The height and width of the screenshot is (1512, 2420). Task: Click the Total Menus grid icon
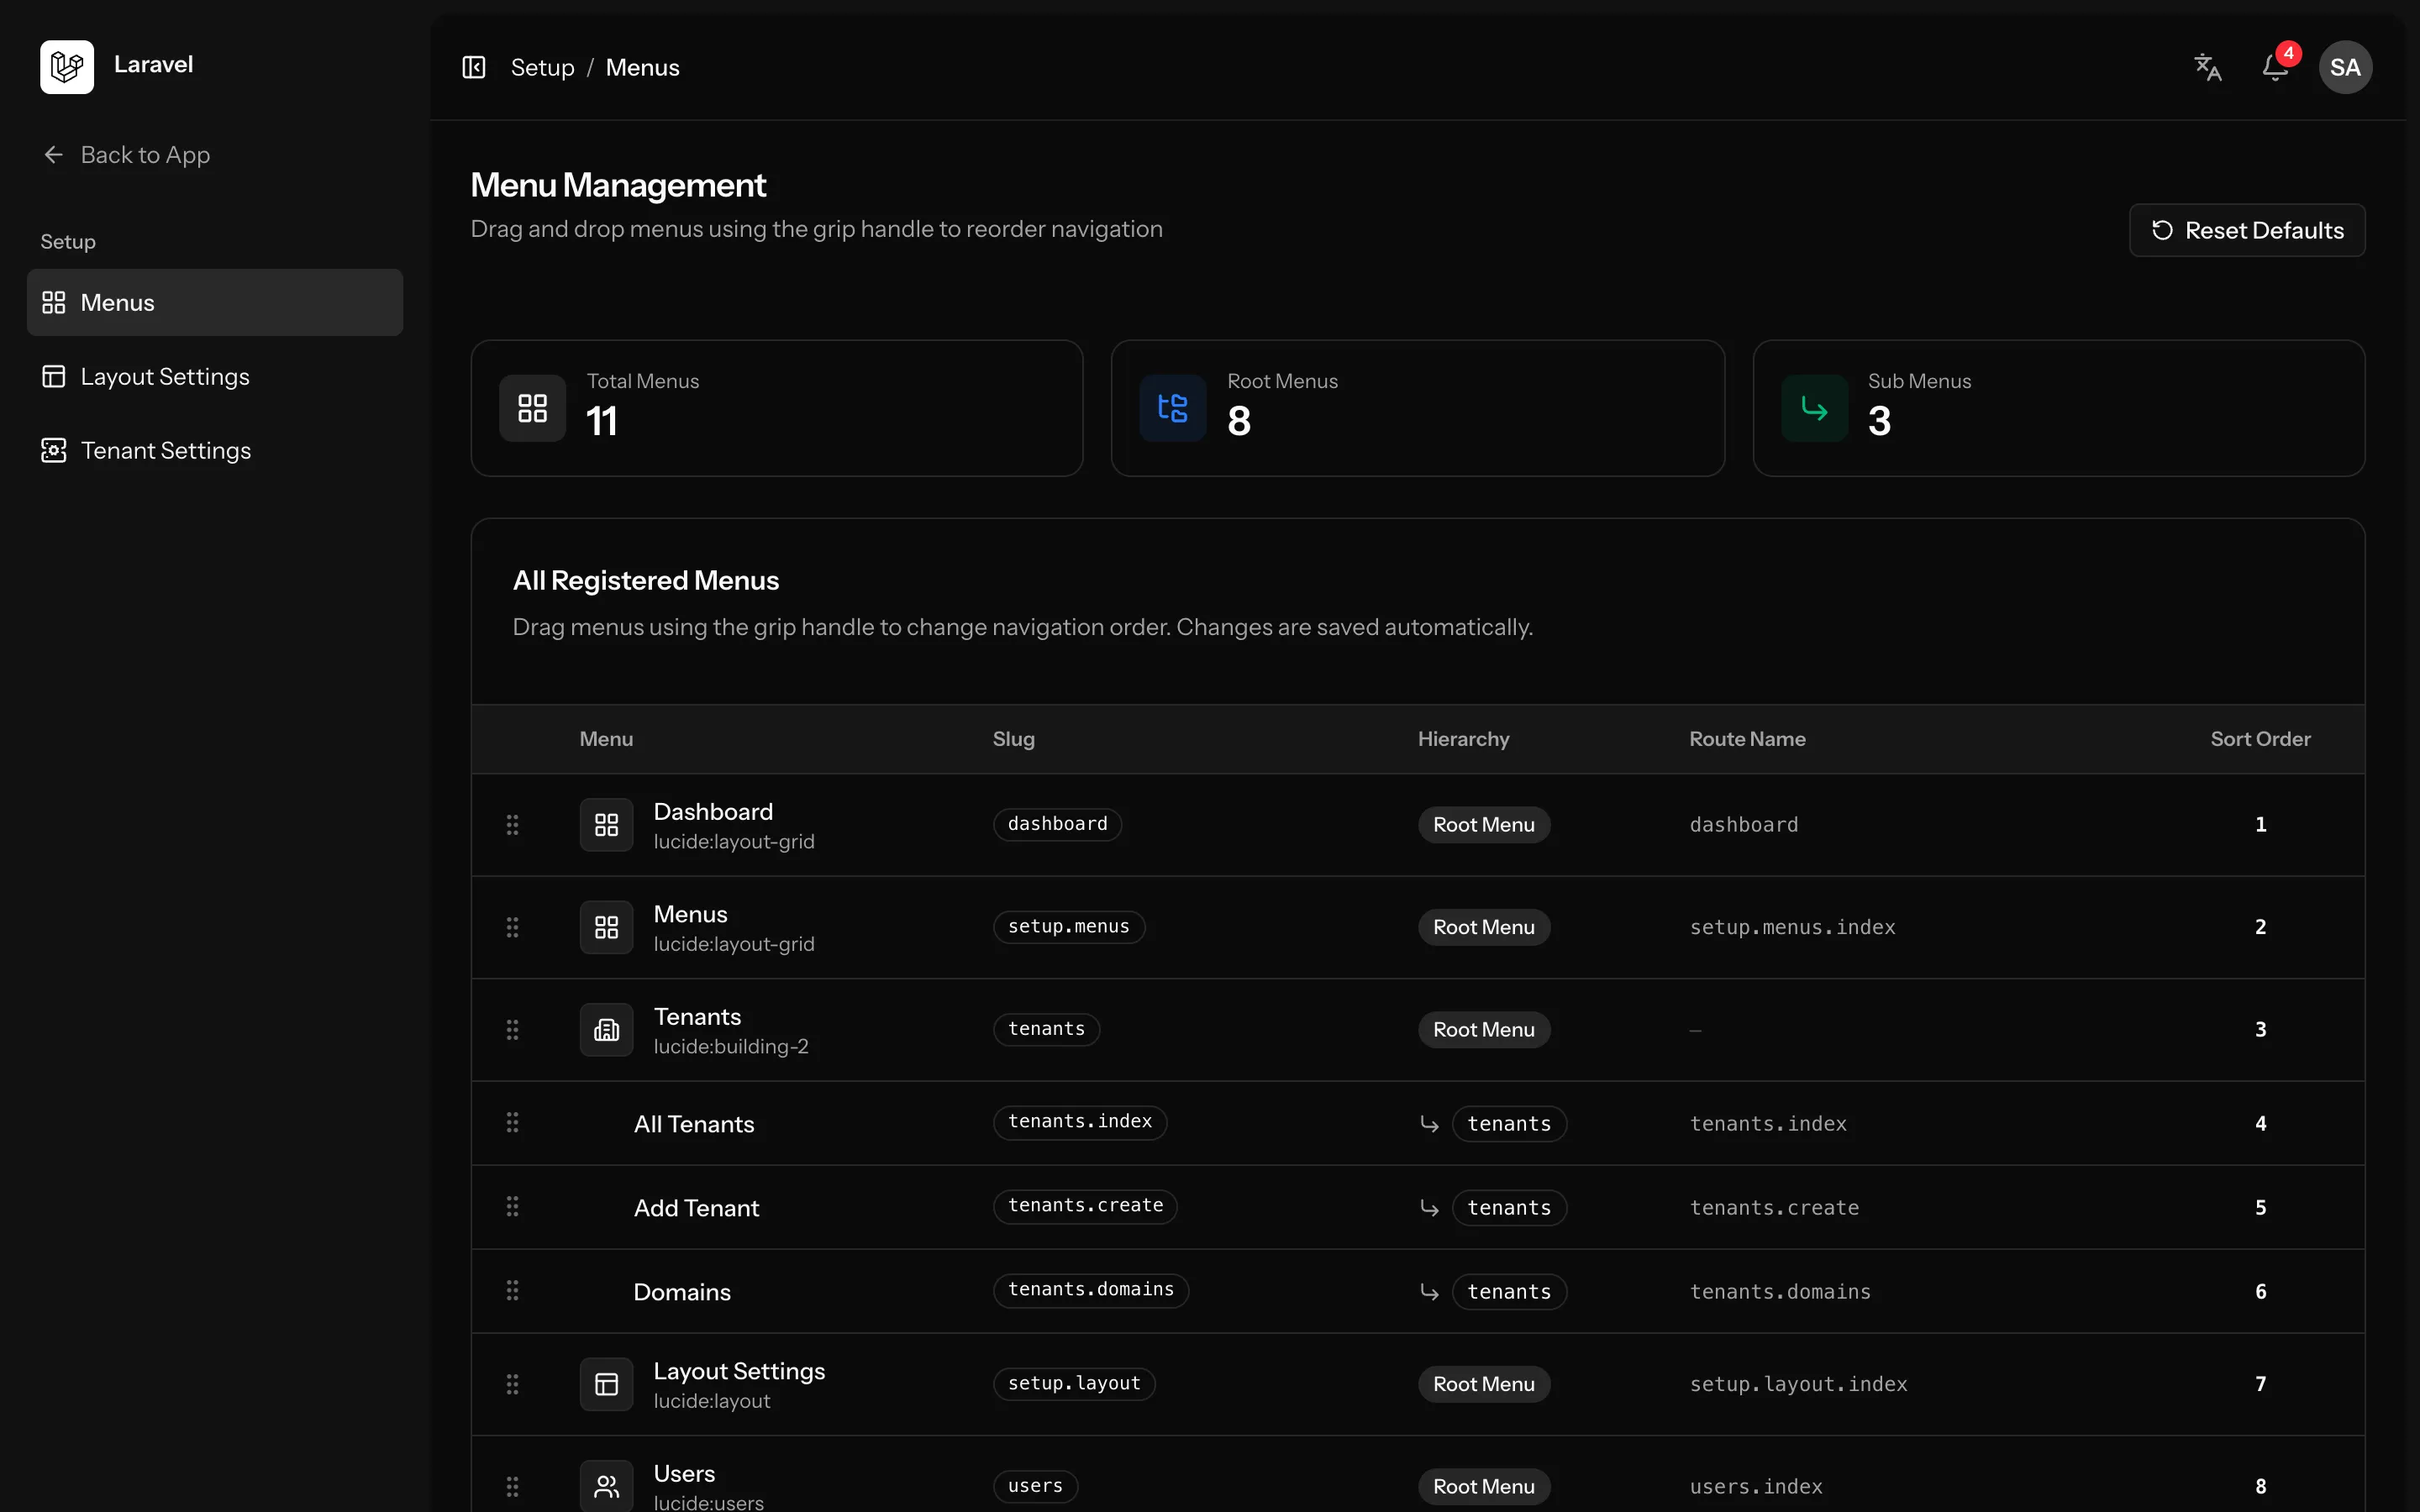pos(533,408)
